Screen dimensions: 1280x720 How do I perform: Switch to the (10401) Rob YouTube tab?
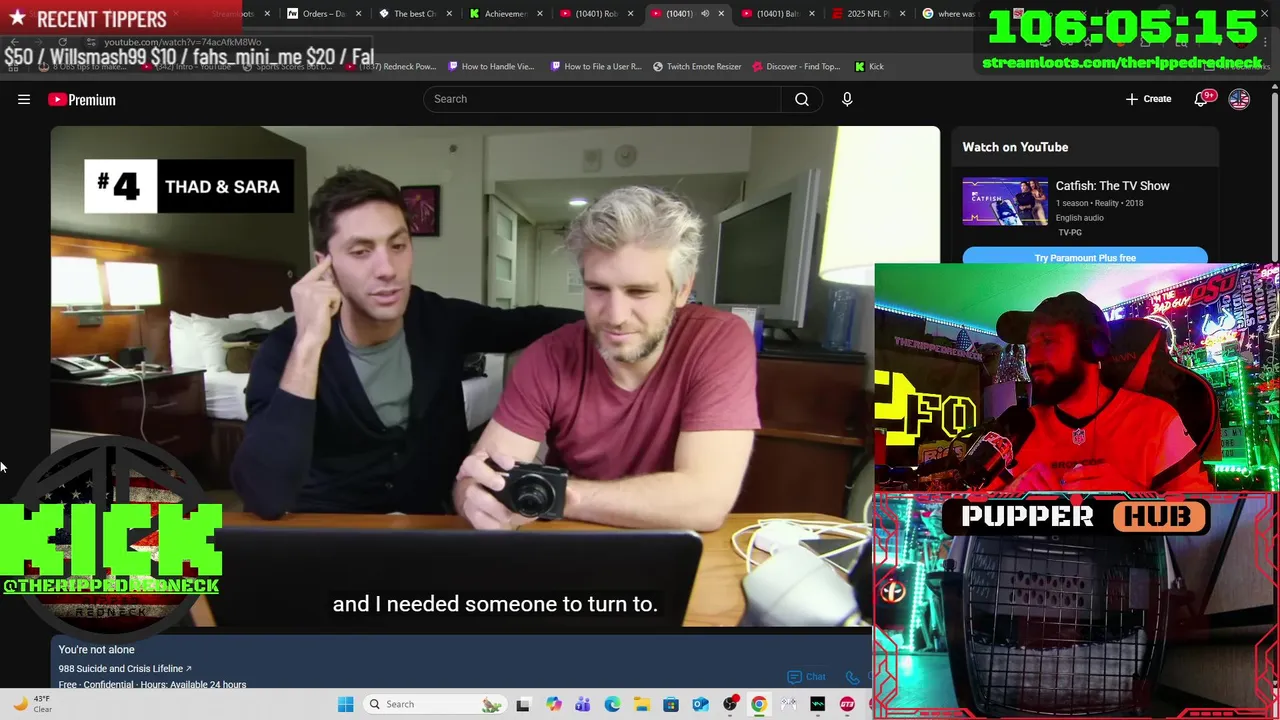coord(596,14)
